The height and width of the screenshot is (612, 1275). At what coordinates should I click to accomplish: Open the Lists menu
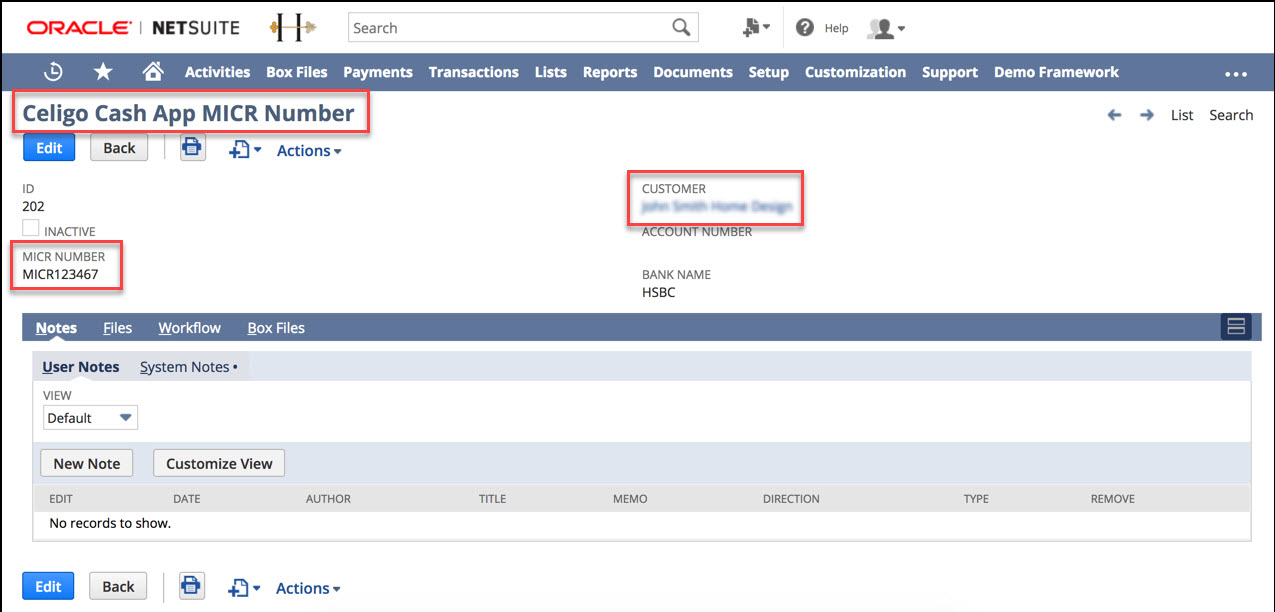(x=551, y=72)
